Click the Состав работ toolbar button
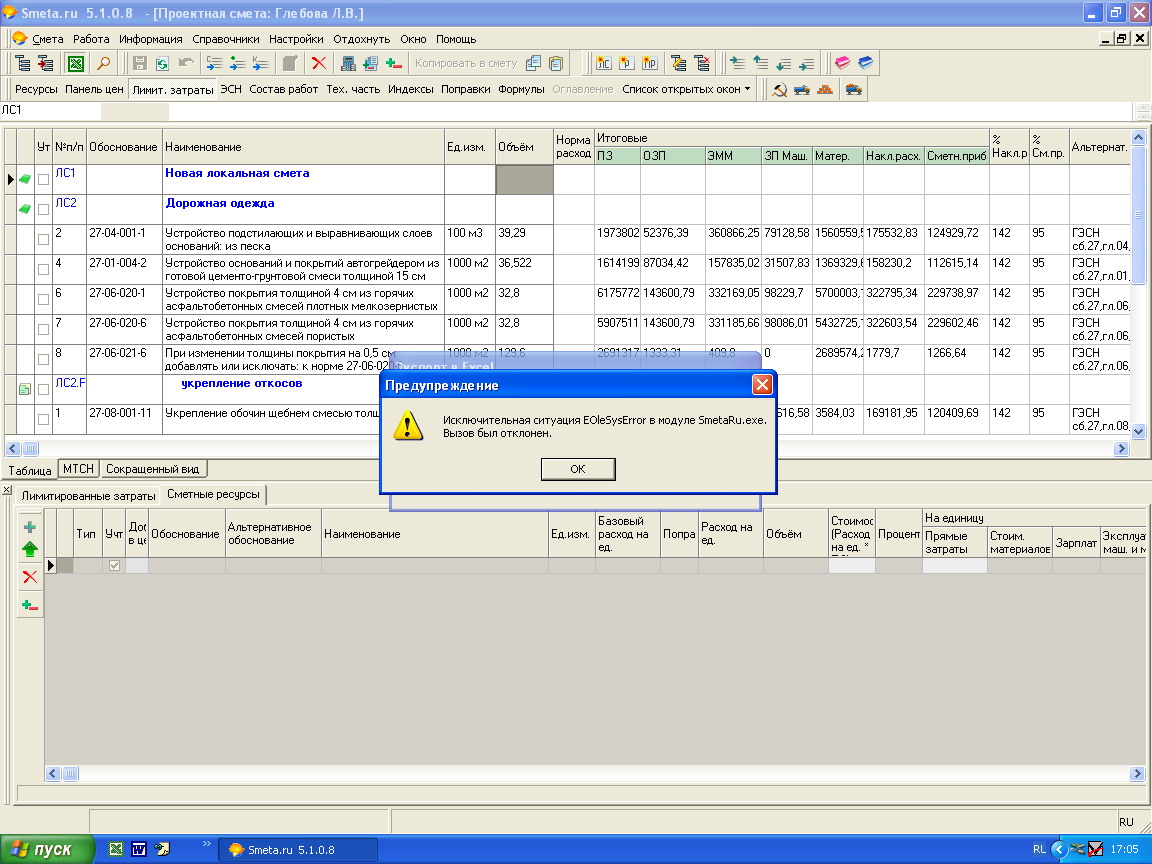The image size is (1152, 864). (284, 90)
